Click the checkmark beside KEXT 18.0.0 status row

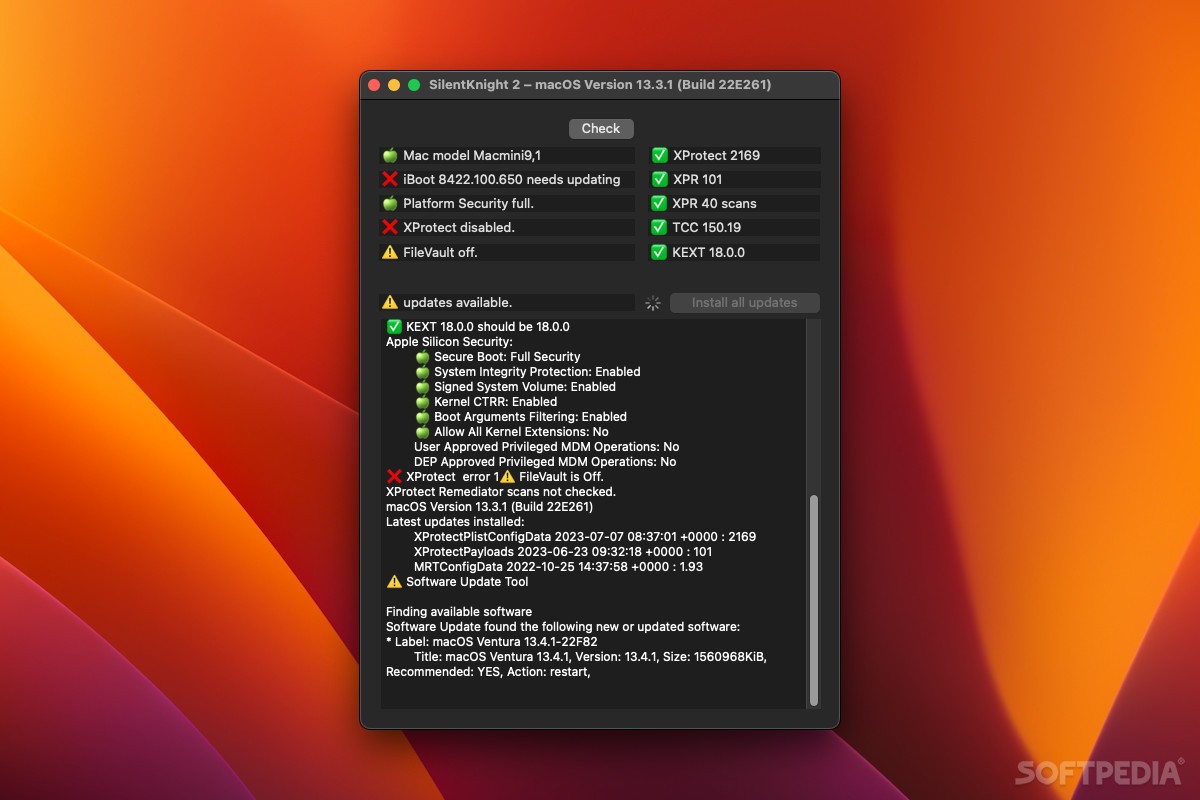[658, 252]
